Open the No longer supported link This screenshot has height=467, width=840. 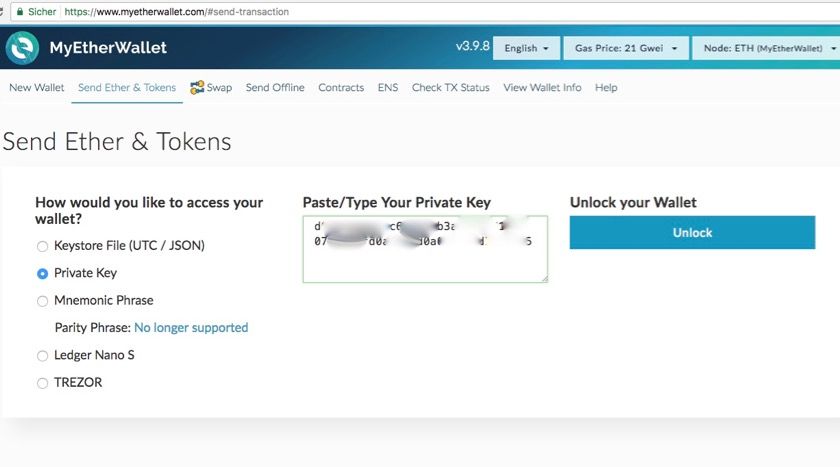191,328
